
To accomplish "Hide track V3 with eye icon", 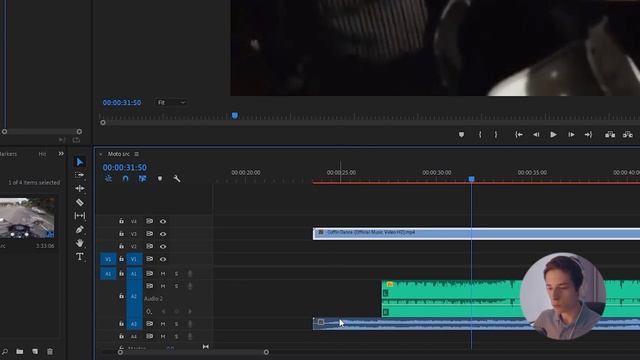I will point(163,234).
